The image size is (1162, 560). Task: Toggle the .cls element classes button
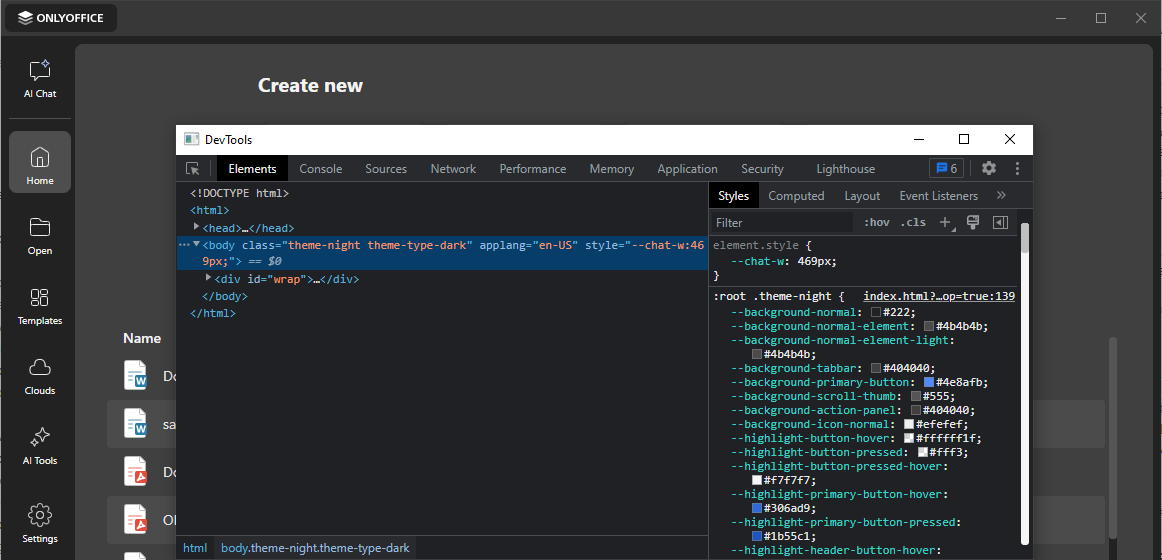click(x=913, y=222)
